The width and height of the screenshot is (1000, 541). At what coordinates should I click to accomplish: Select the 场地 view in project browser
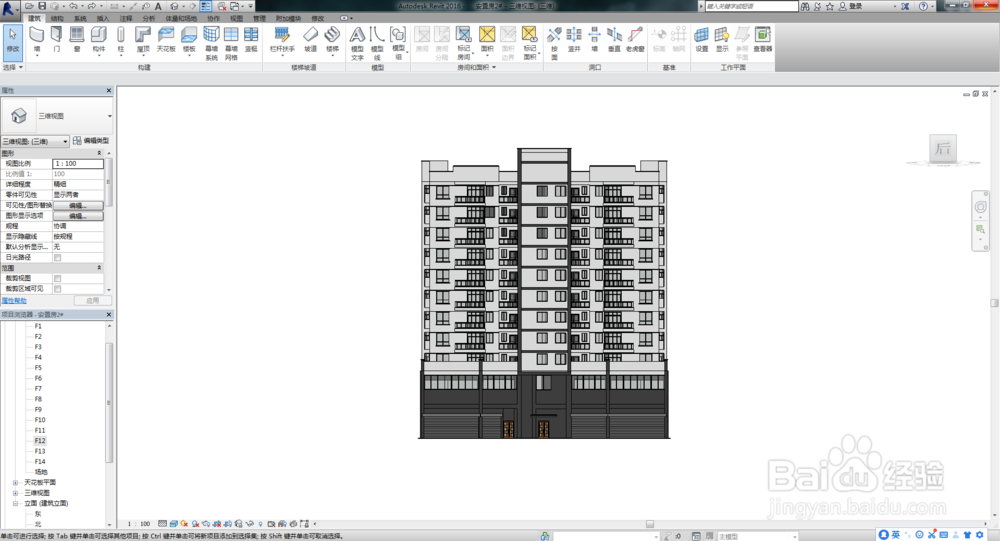pyautogui.click(x=41, y=472)
